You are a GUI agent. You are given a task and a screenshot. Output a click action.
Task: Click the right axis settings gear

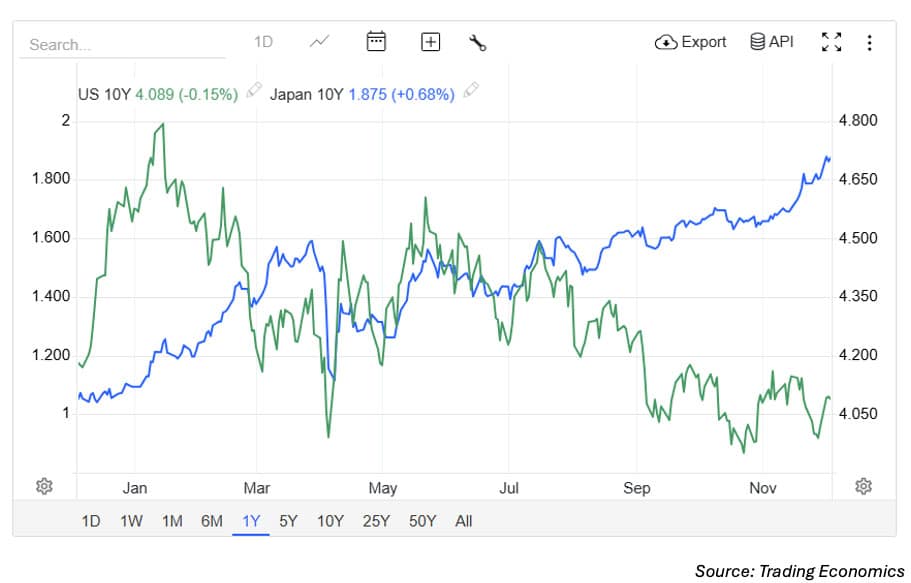(864, 486)
